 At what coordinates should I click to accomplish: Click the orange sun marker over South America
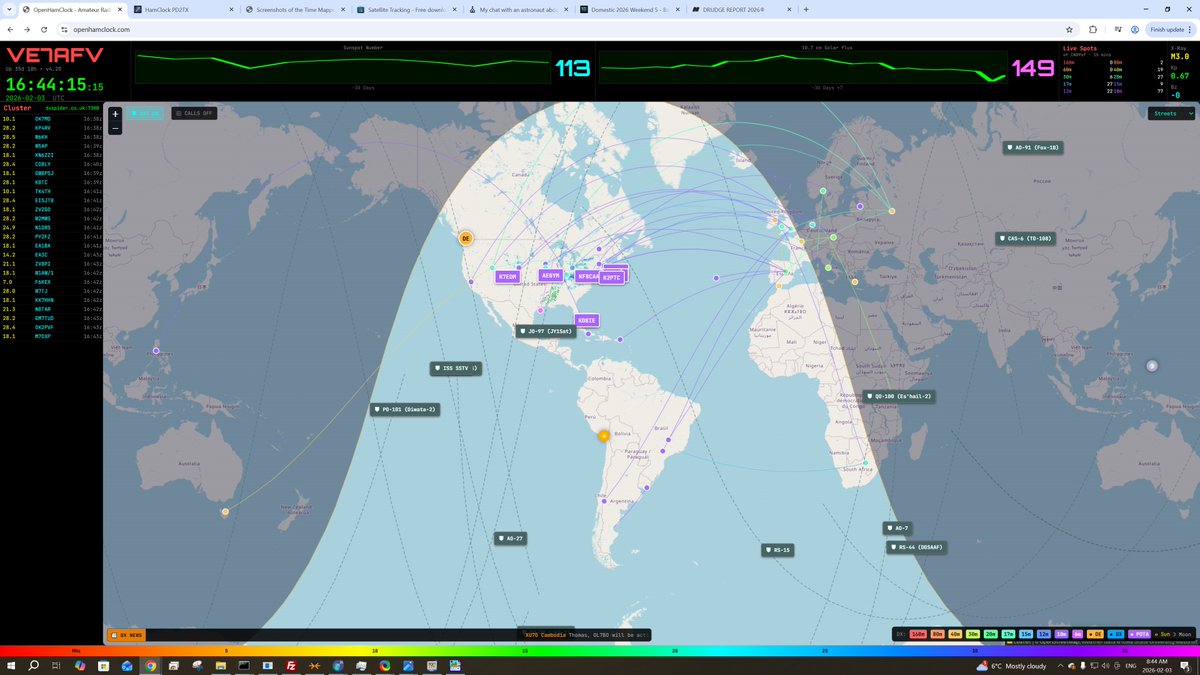point(604,436)
